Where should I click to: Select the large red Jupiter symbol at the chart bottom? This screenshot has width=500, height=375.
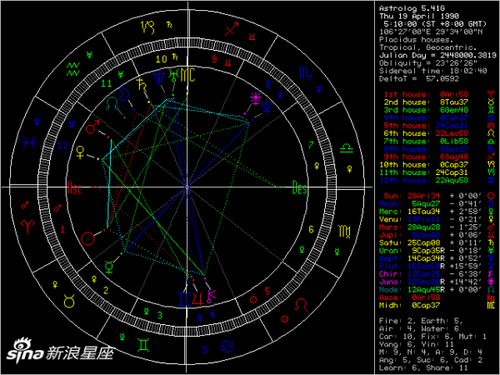197,299
